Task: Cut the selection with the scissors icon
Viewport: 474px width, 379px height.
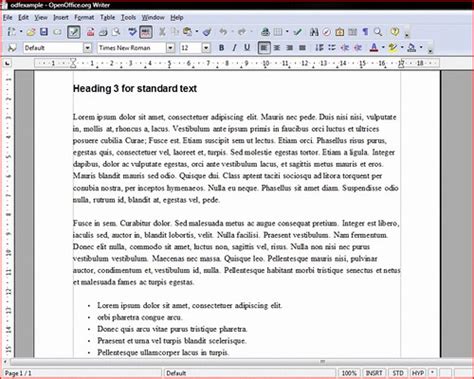Action: click(x=162, y=32)
